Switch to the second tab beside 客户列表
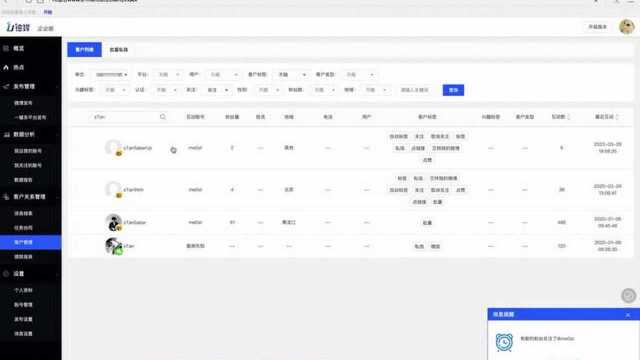 click(x=118, y=50)
